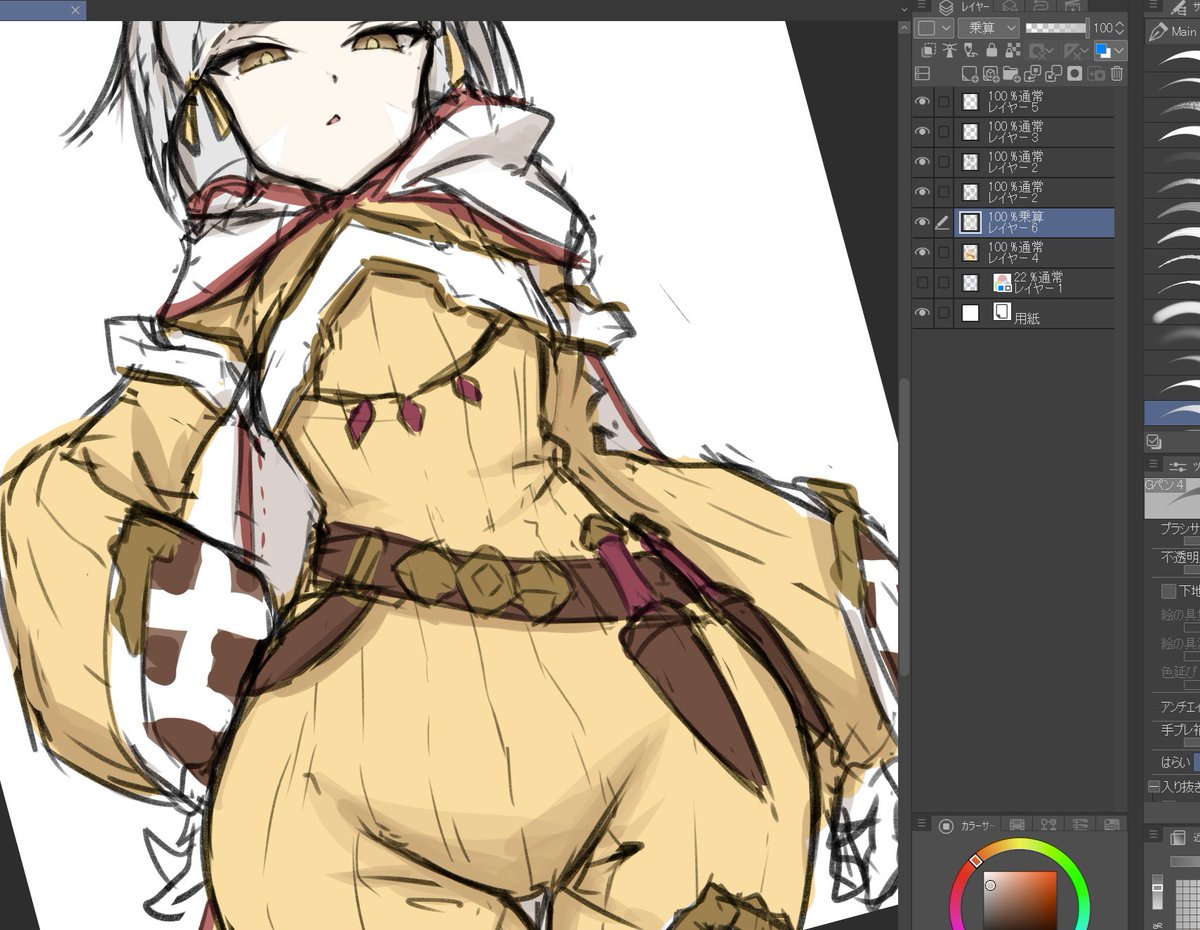Screen dimensions: 1200x930
Task: Open the tool property panel hamburger menu
Action: click(1154, 463)
